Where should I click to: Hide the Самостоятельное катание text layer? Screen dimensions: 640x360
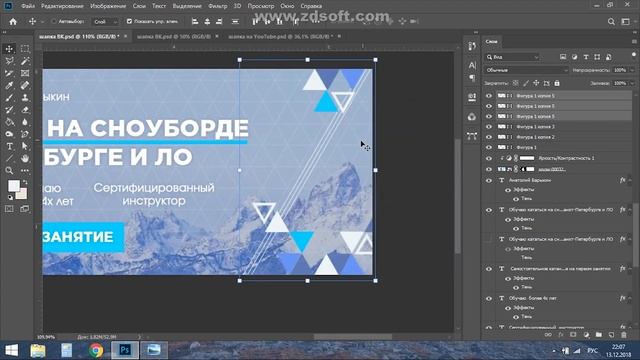click(x=489, y=269)
